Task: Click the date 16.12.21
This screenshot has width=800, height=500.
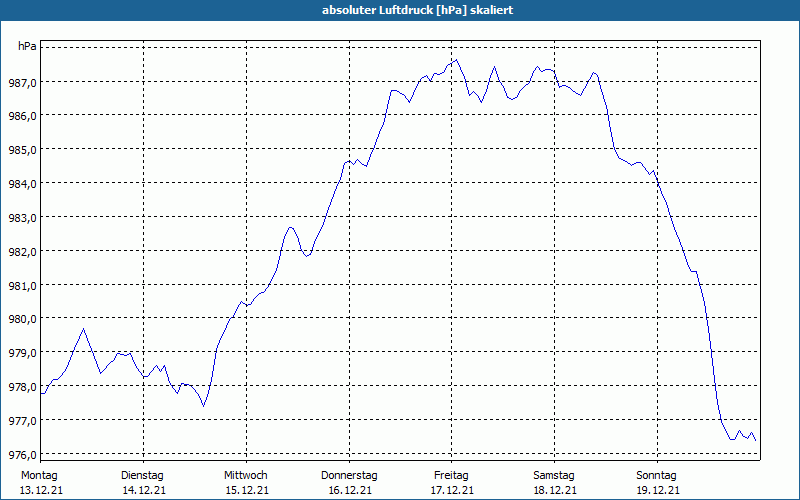Action: [x=350, y=490]
